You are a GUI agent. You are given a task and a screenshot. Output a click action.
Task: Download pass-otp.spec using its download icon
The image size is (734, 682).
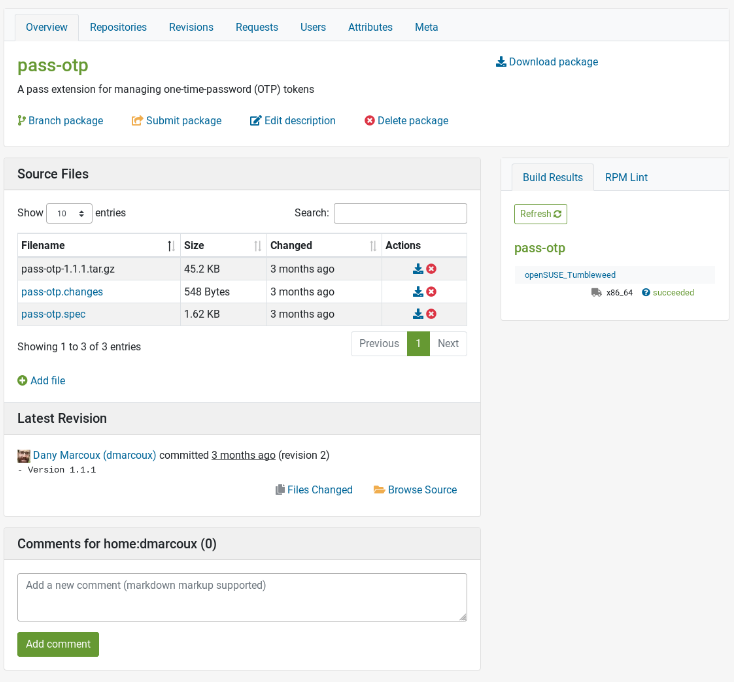(418, 314)
